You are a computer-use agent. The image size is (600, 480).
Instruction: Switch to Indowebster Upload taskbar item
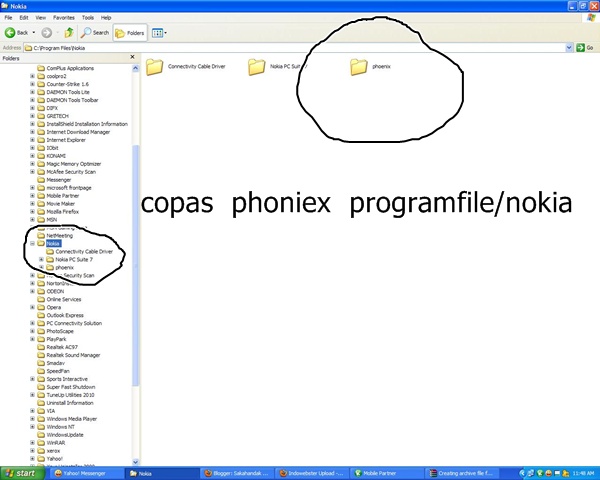coord(312,473)
